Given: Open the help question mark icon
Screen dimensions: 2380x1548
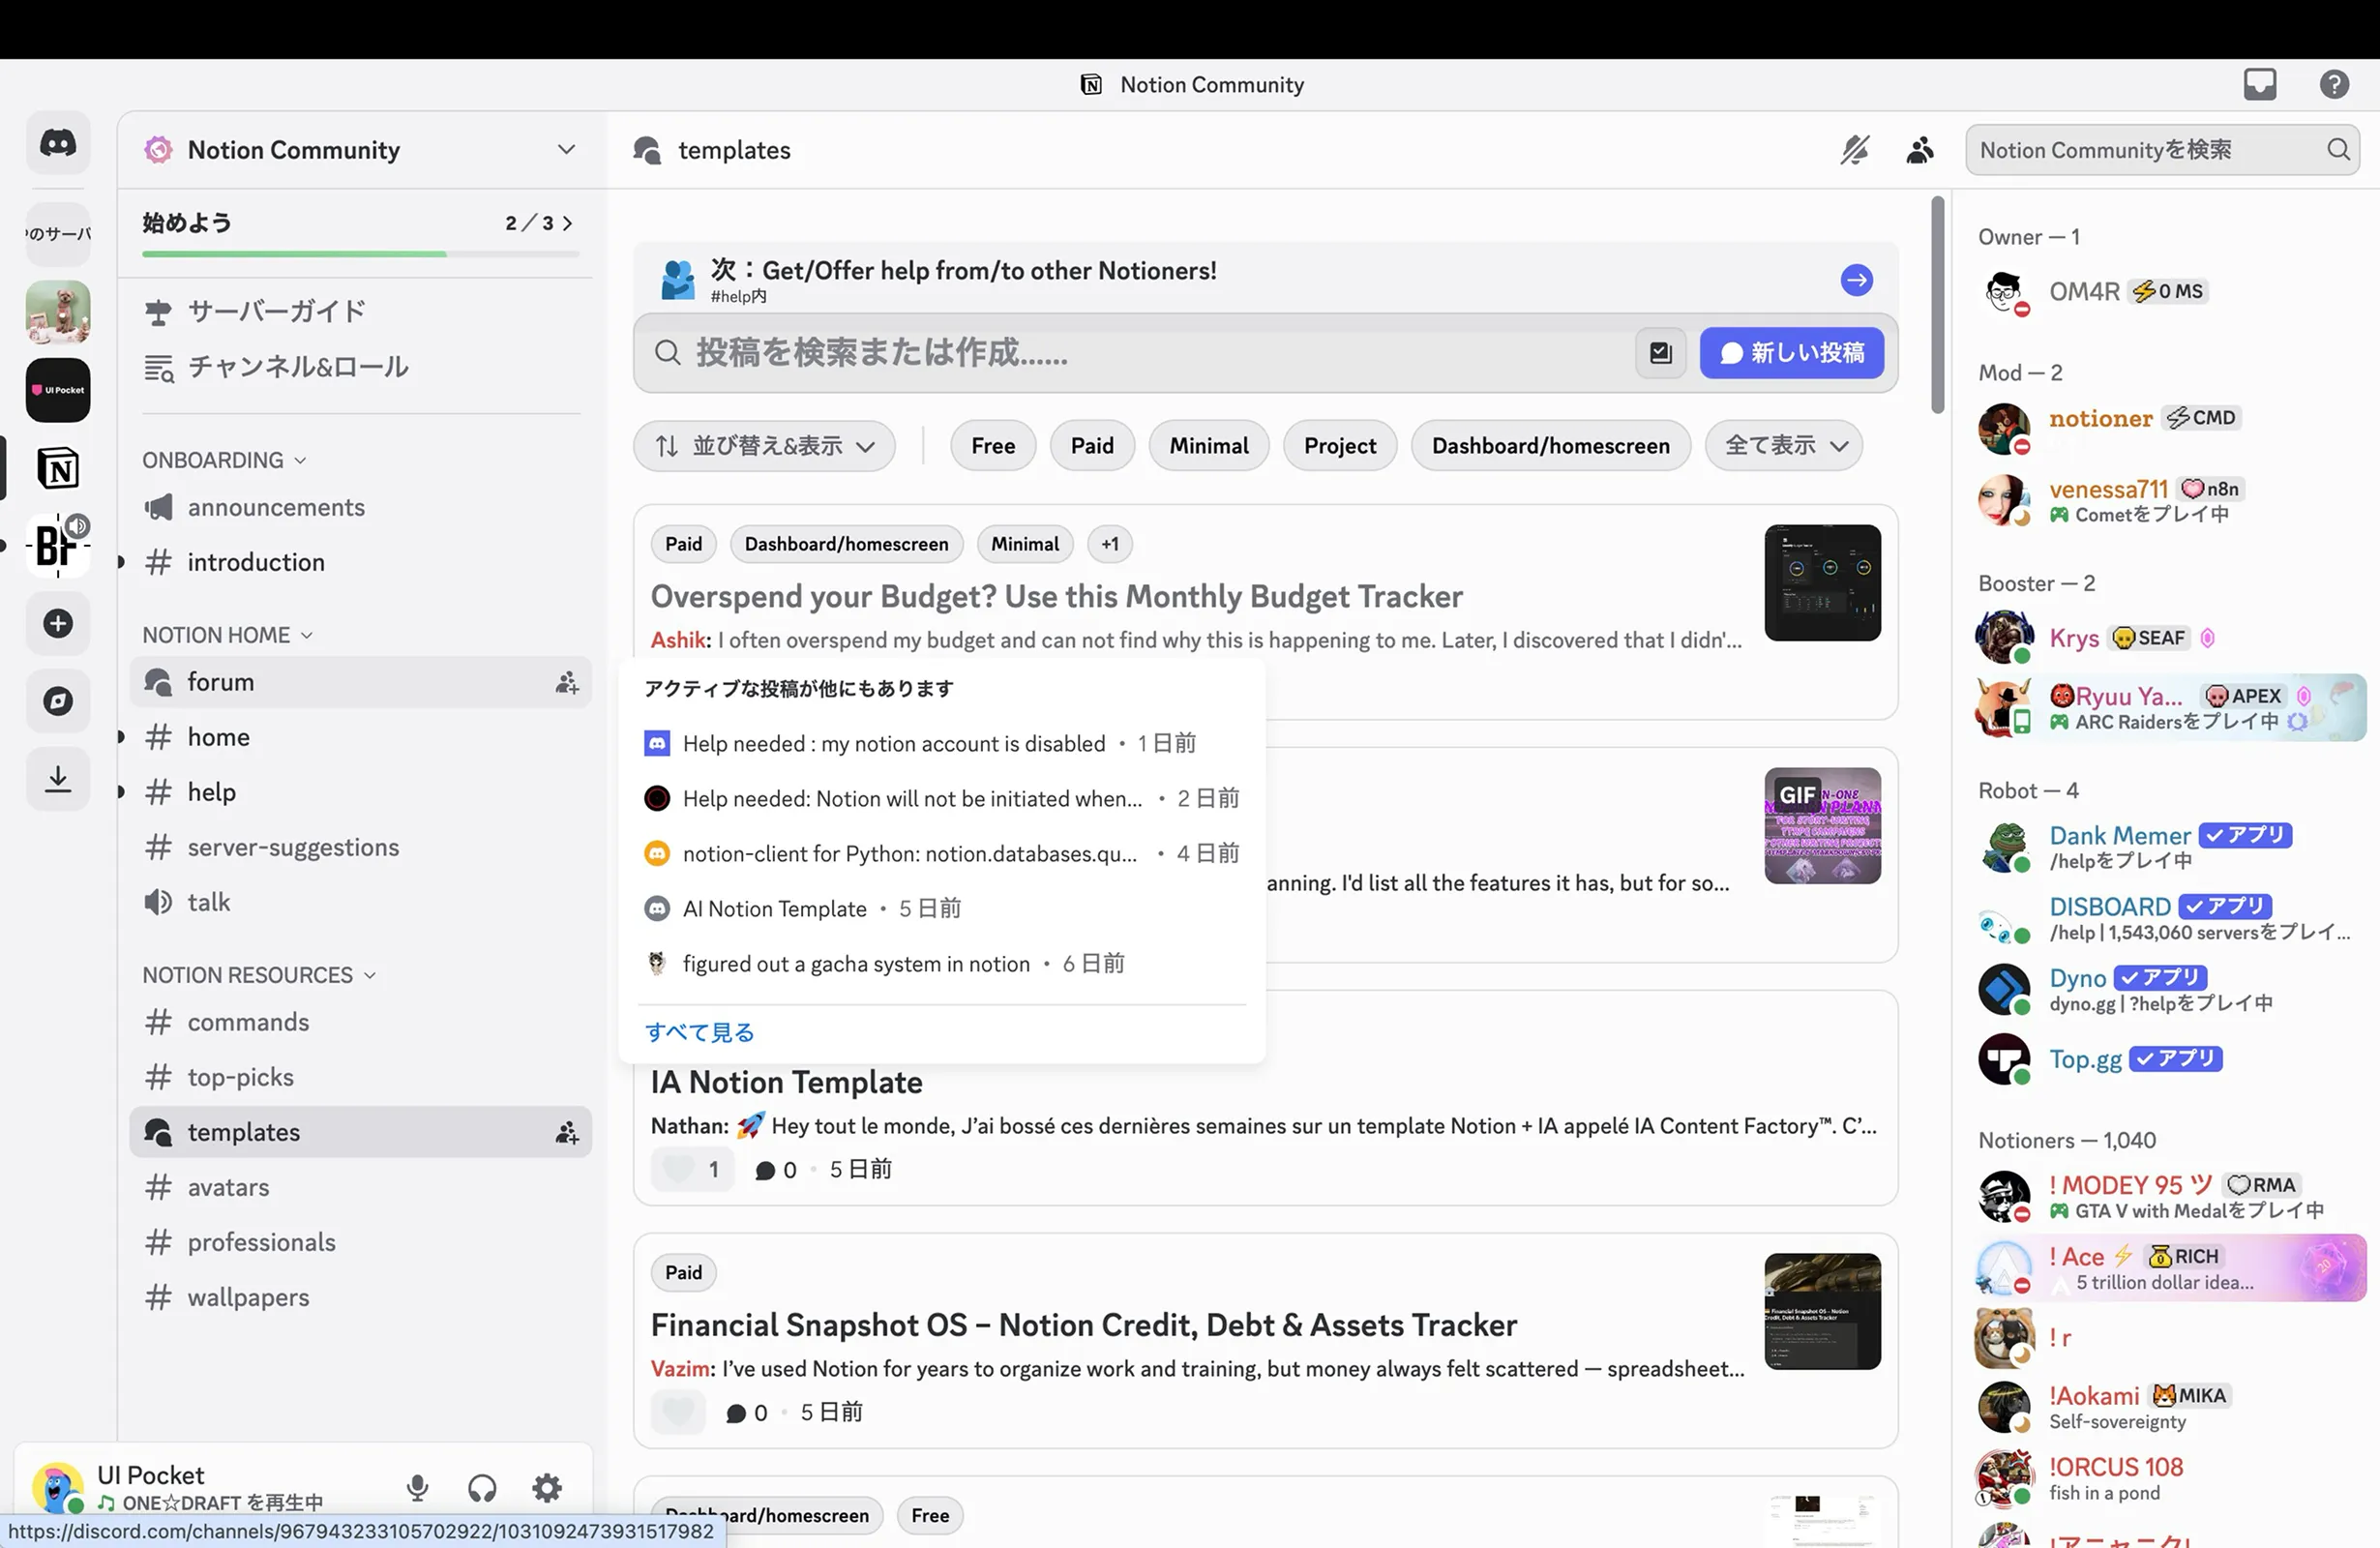Looking at the screenshot, I should click(2334, 84).
